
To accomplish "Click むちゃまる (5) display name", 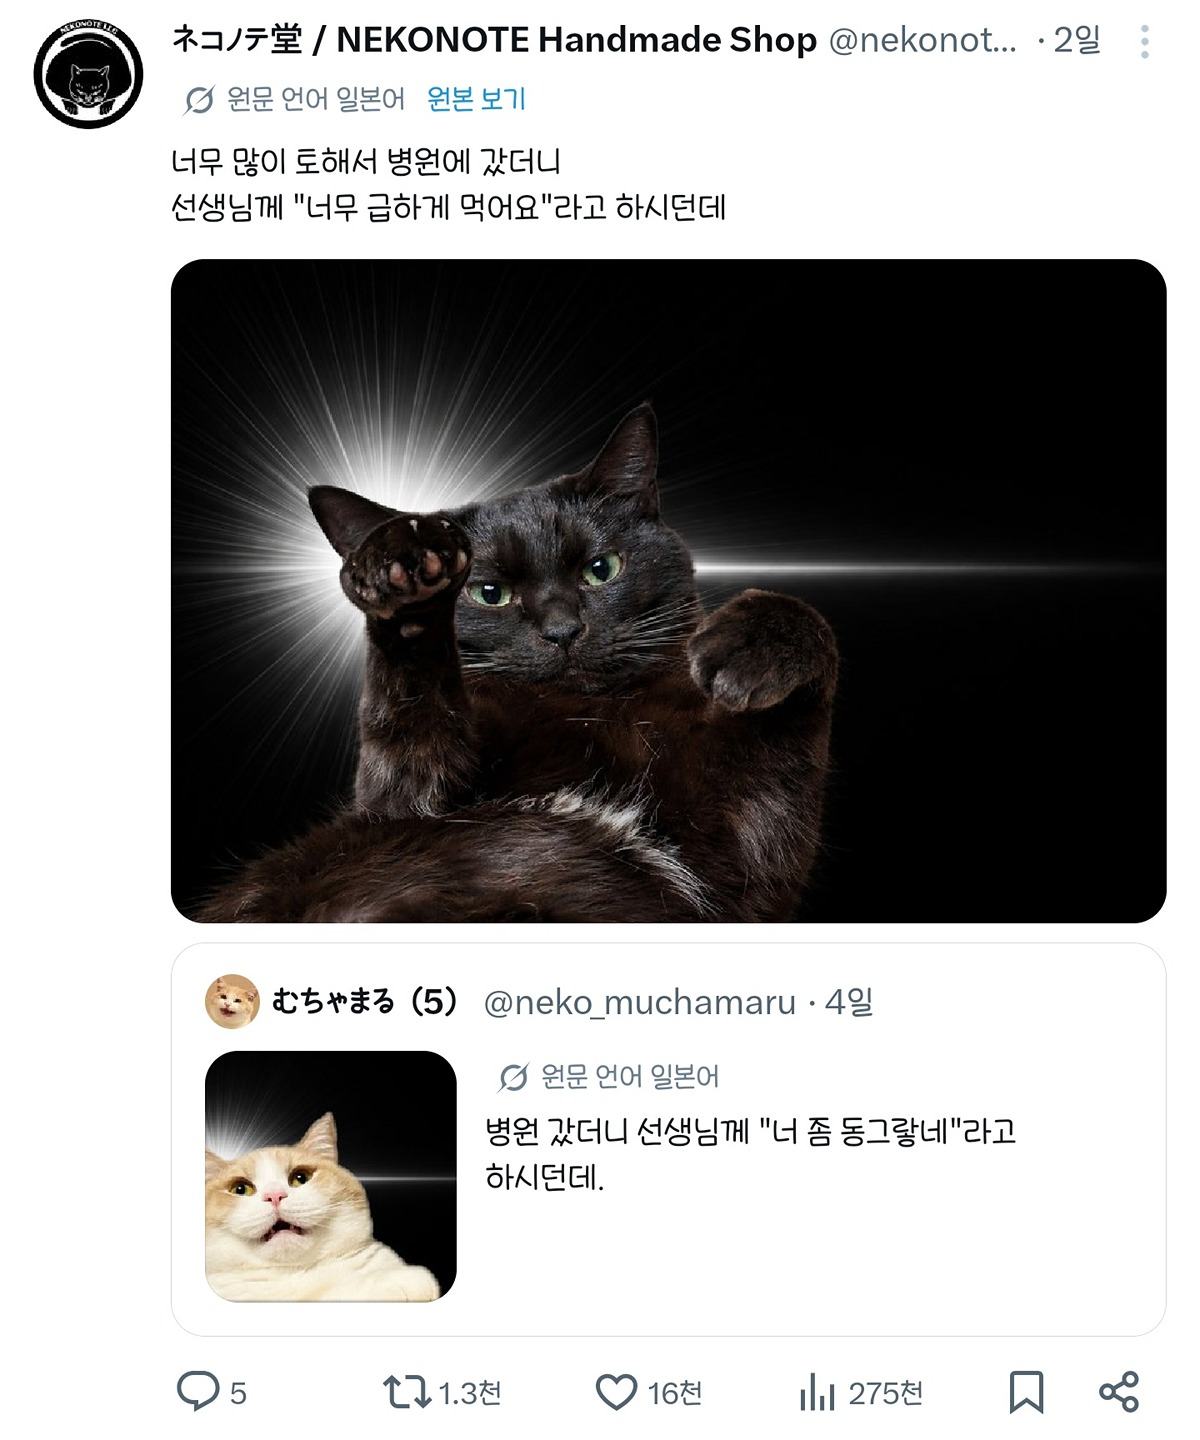I will point(365,1001).
